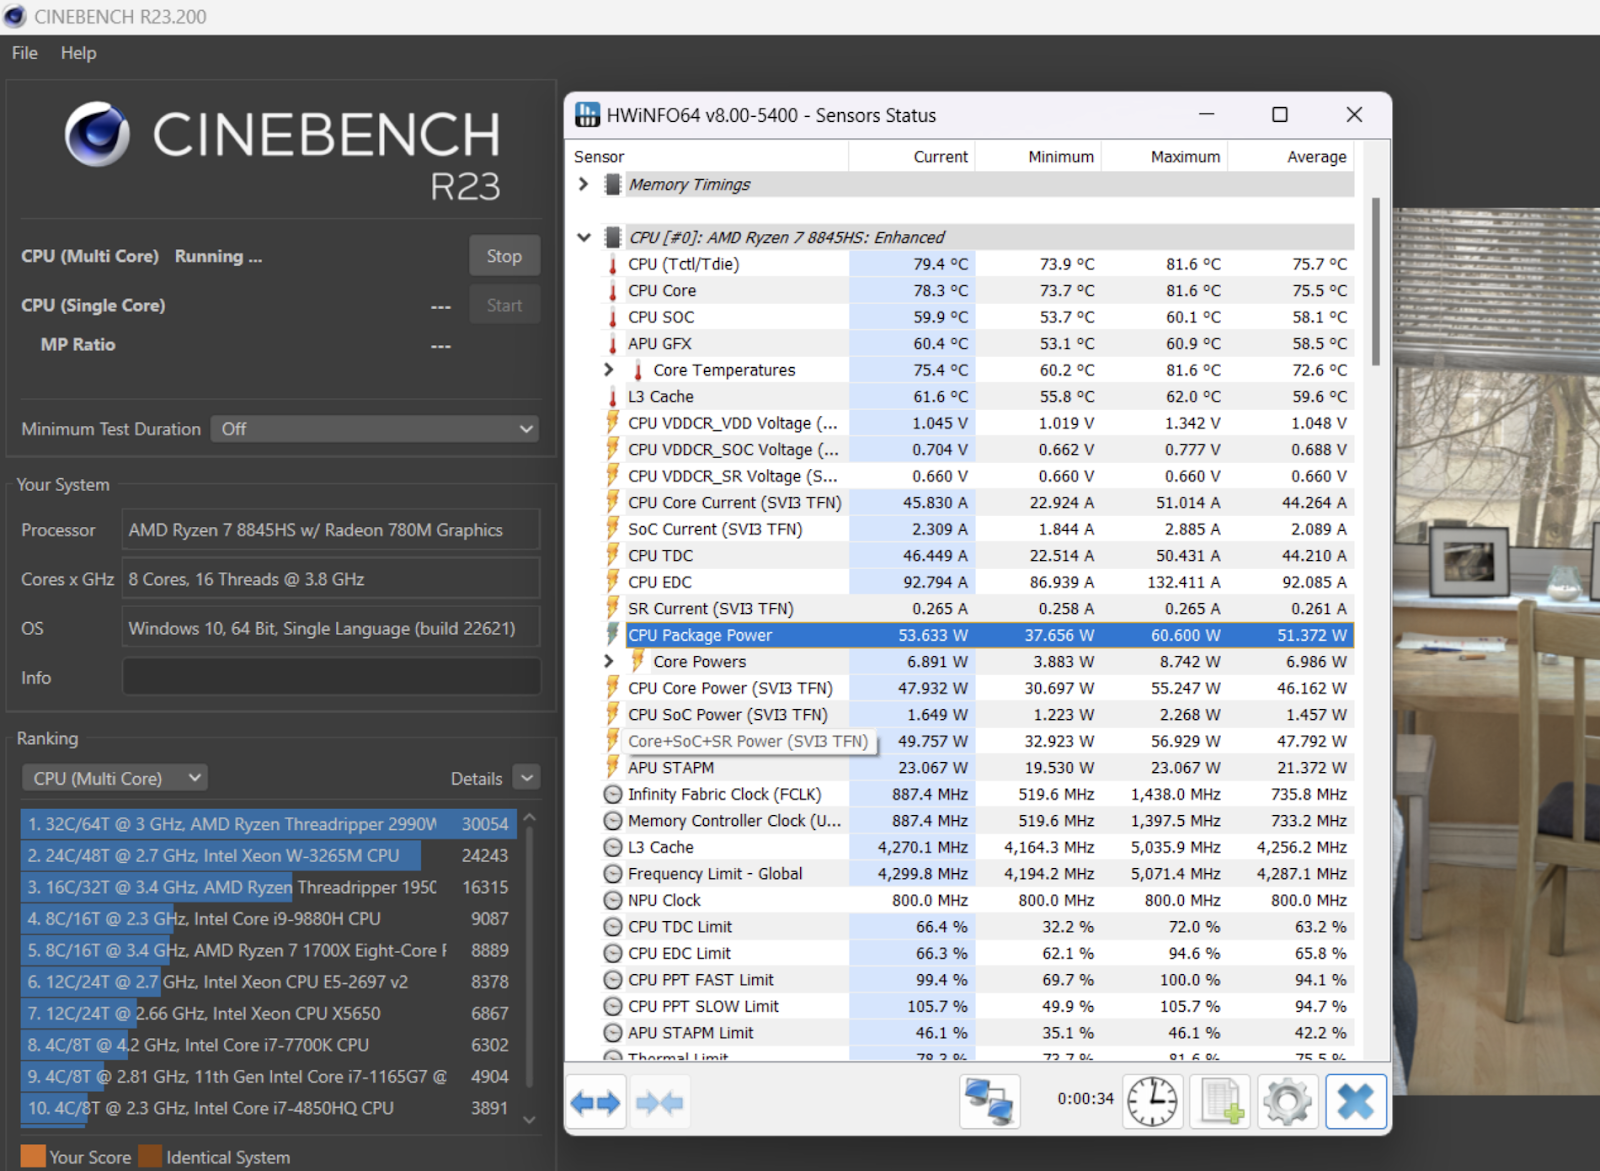Expand the Core Temperatures row

[609, 370]
